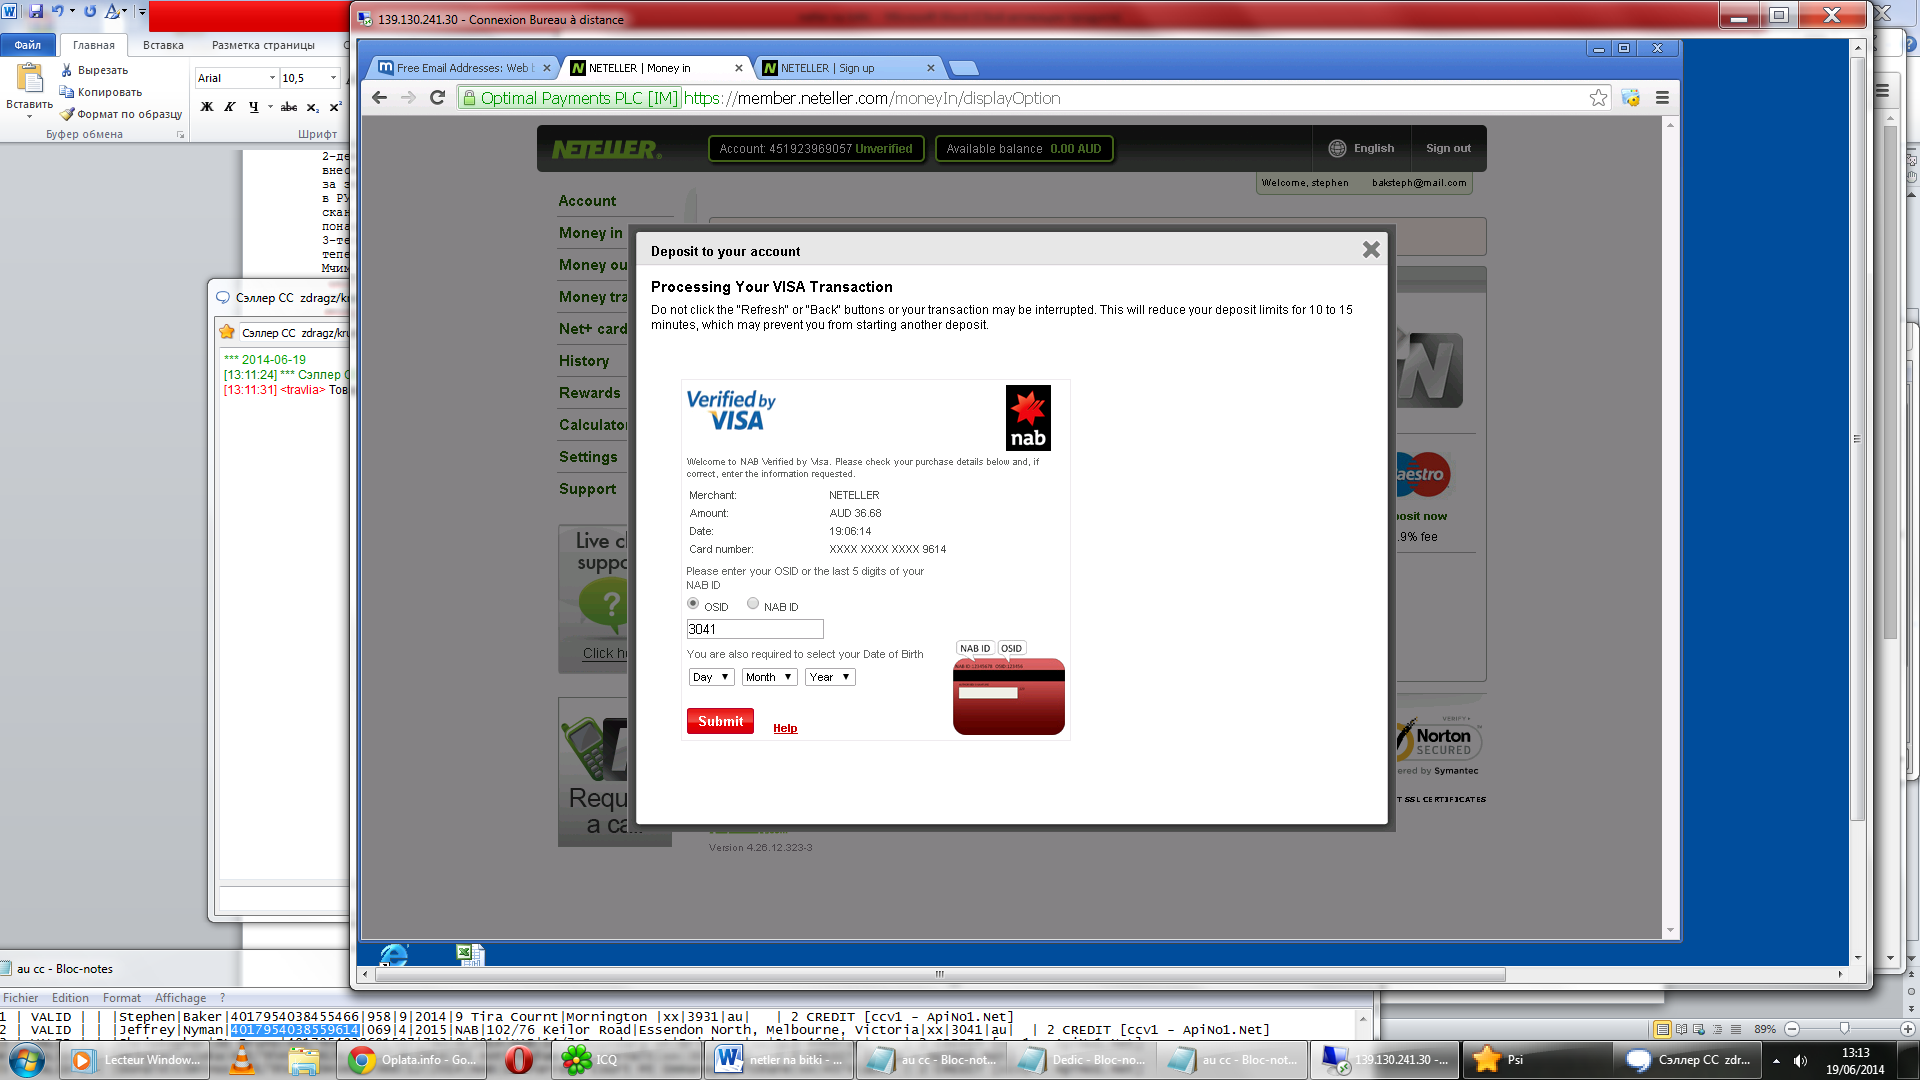Image resolution: width=1920 pixels, height=1080 pixels.
Task: Go back in the Chrome browser
Action: click(379, 98)
